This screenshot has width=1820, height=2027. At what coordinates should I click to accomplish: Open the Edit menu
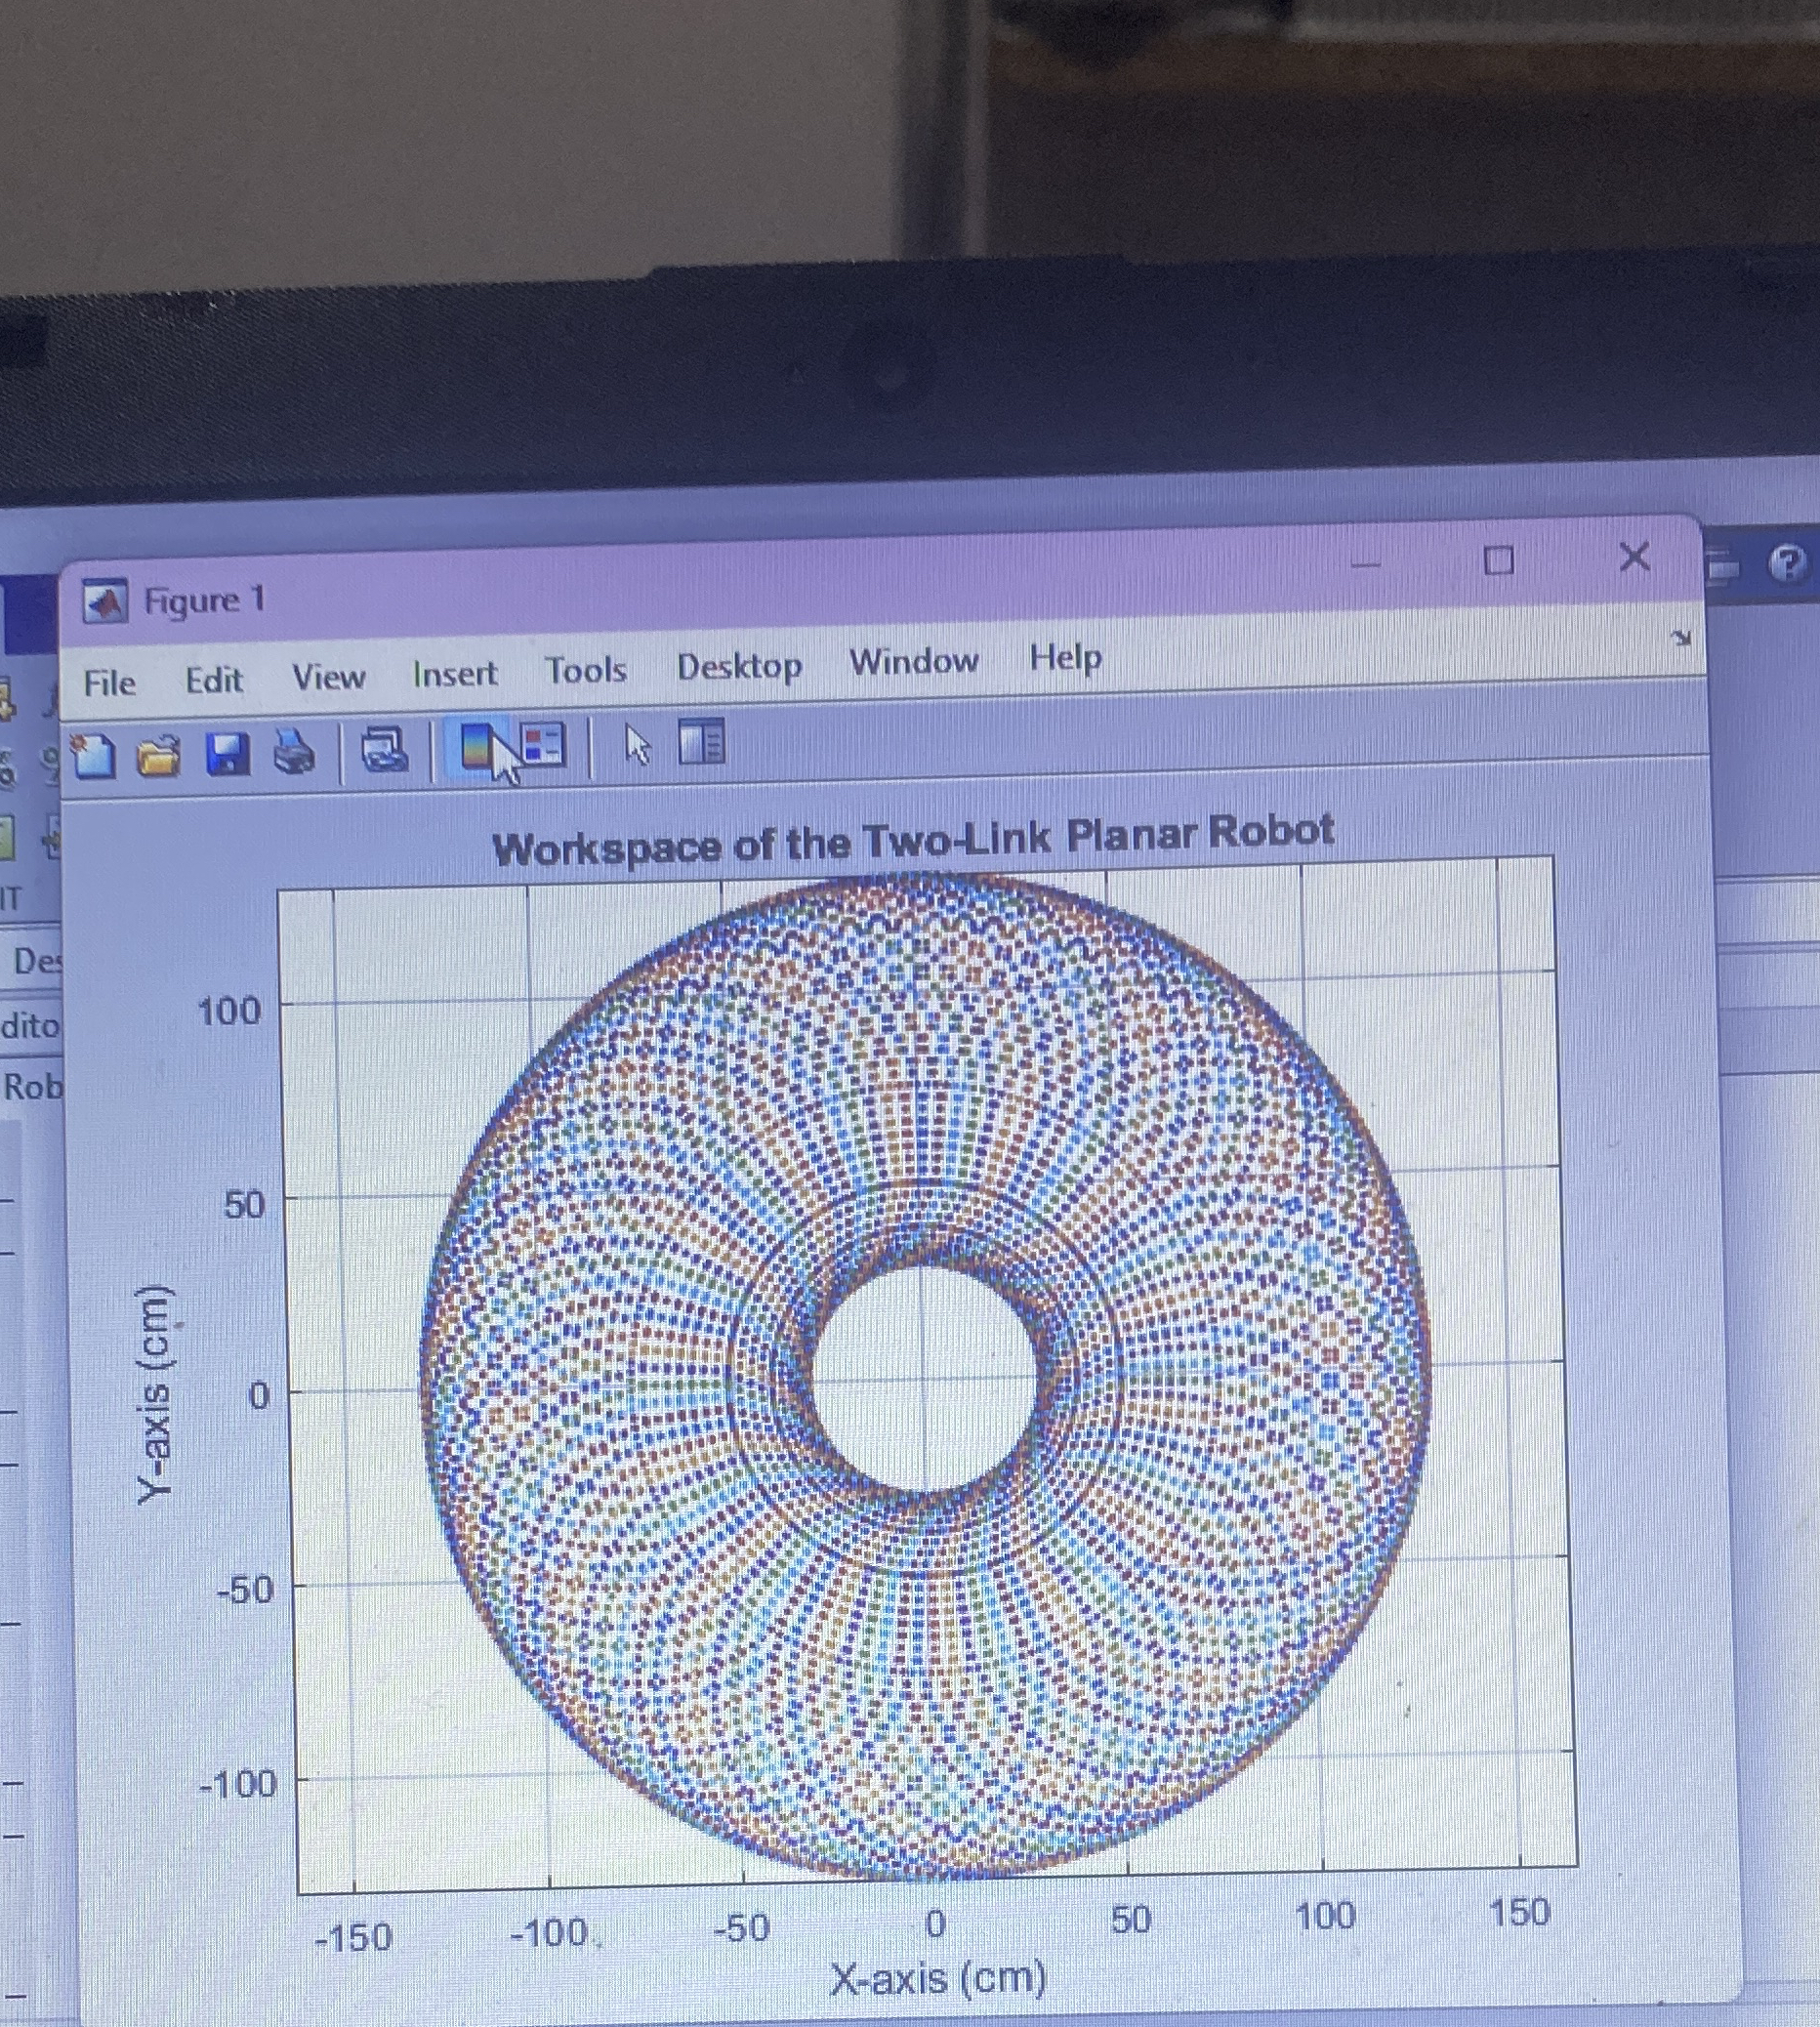click(214, 680)
